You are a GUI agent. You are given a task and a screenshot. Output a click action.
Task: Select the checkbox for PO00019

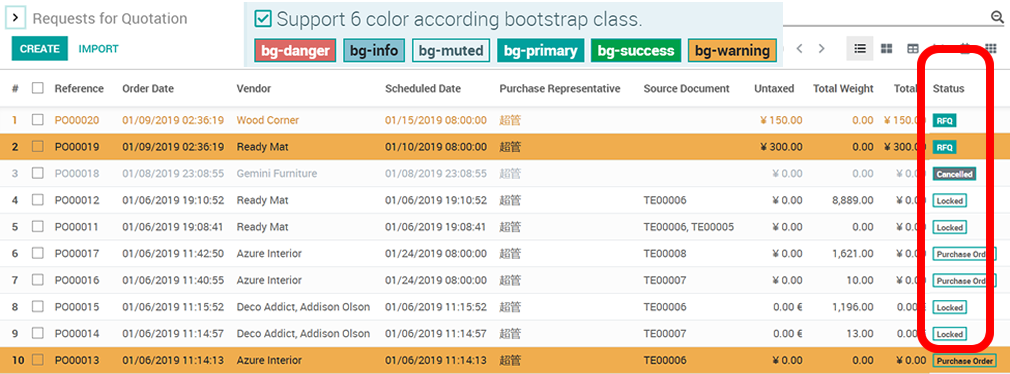pos(38,147)
